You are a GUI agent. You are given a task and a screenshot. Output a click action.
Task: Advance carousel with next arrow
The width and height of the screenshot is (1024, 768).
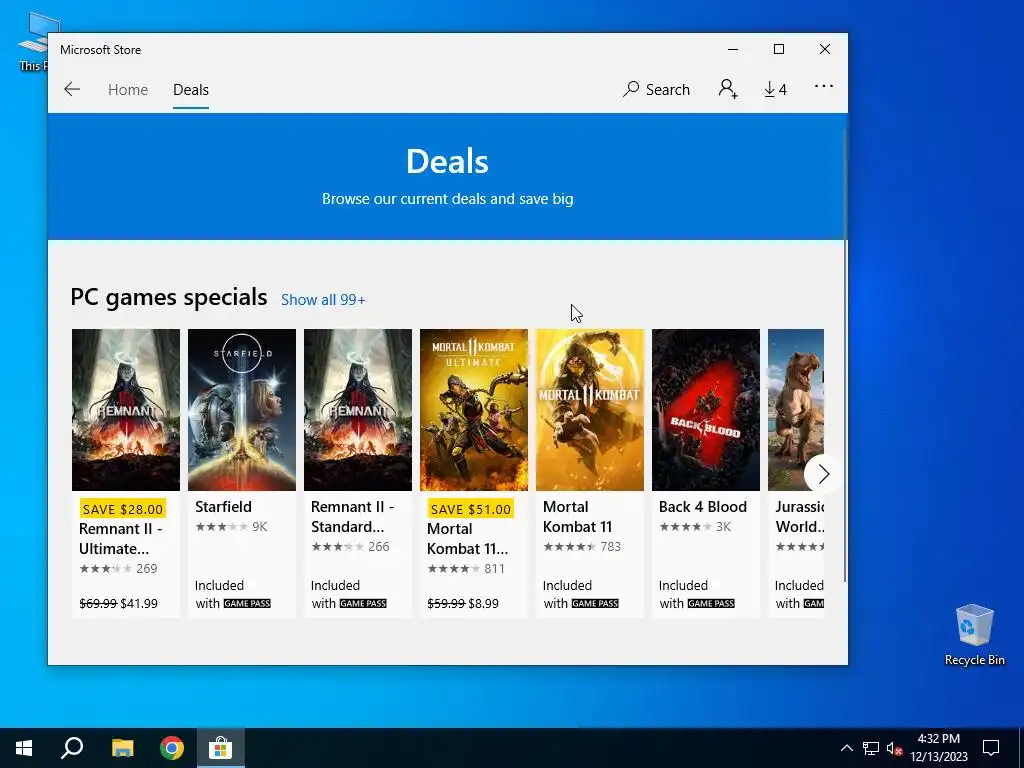pyautogui.click(x=823, y=474)
